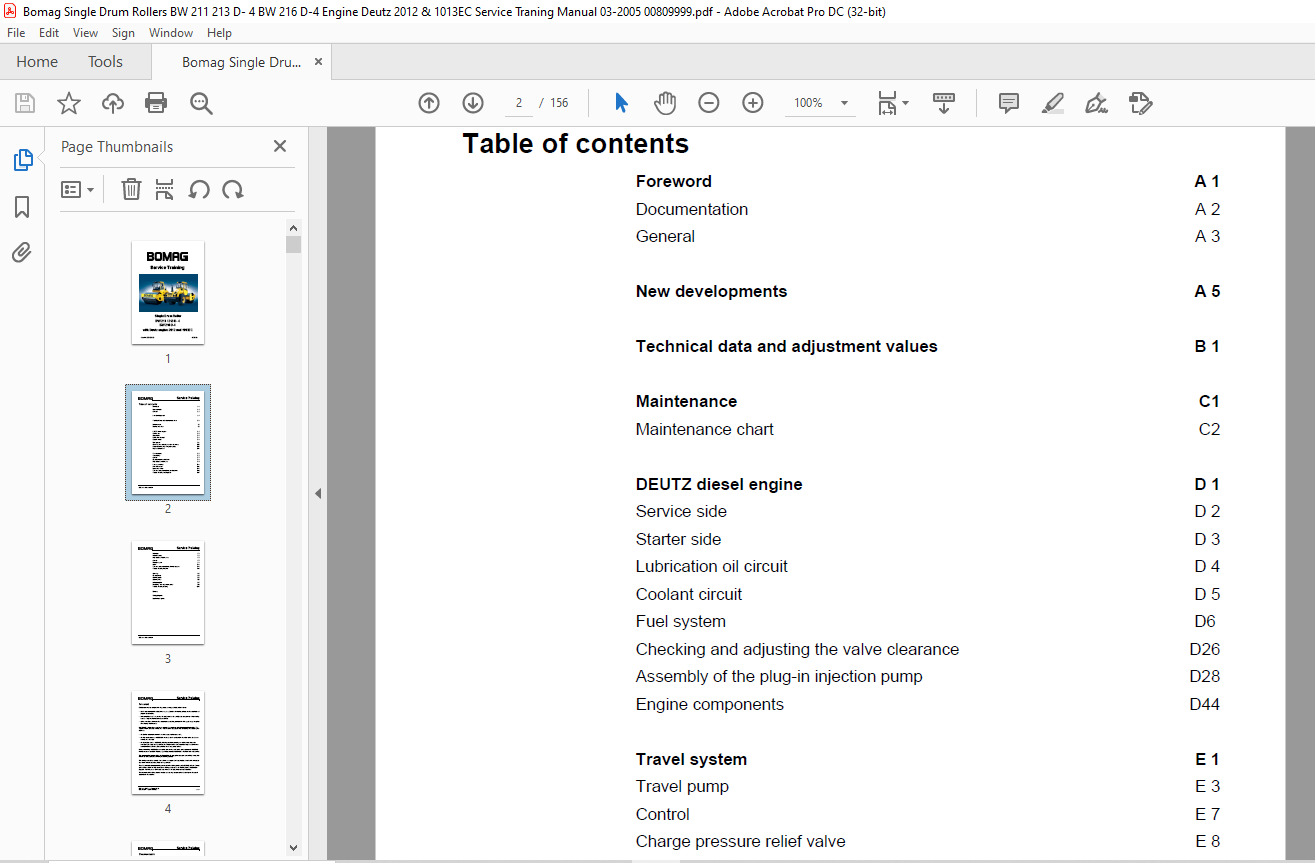Click the Foreword contents entry

(674, 181)
